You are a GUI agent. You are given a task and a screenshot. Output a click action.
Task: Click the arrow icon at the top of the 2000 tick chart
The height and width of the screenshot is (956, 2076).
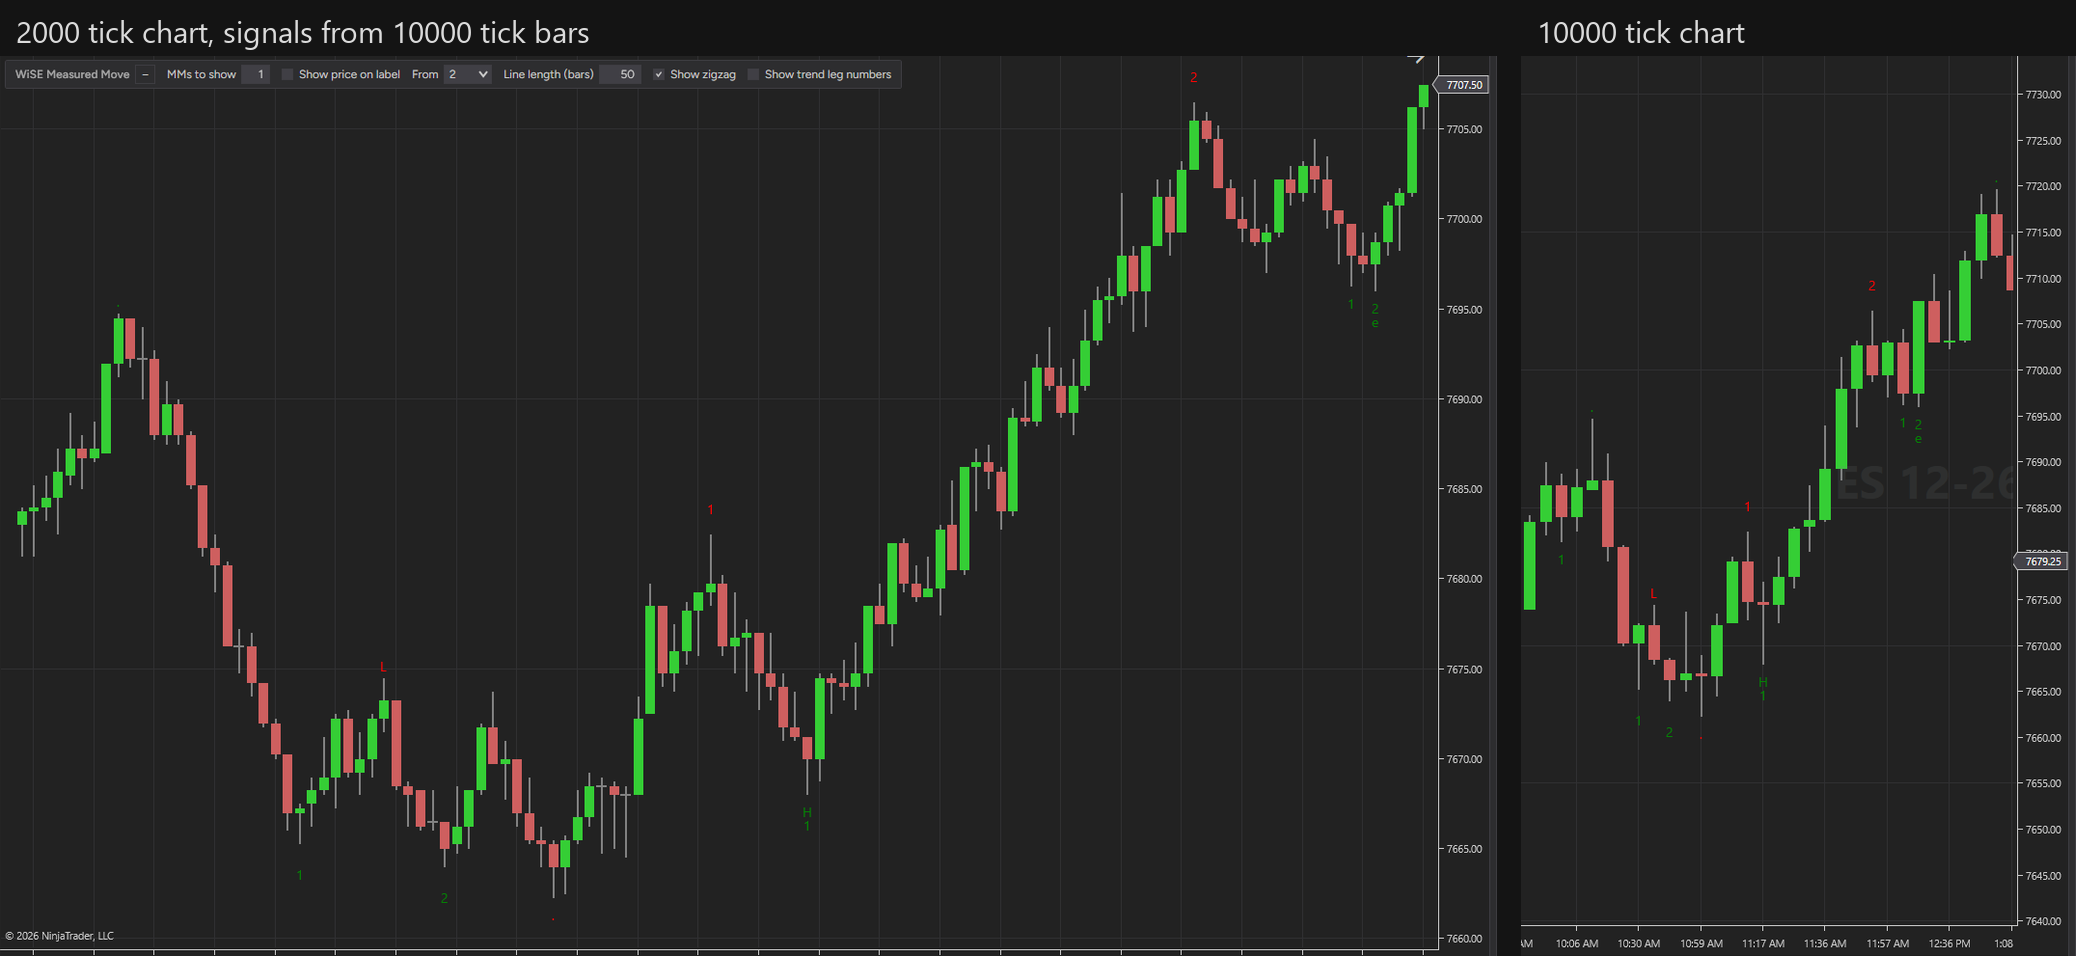click(x=1416, y=59)
